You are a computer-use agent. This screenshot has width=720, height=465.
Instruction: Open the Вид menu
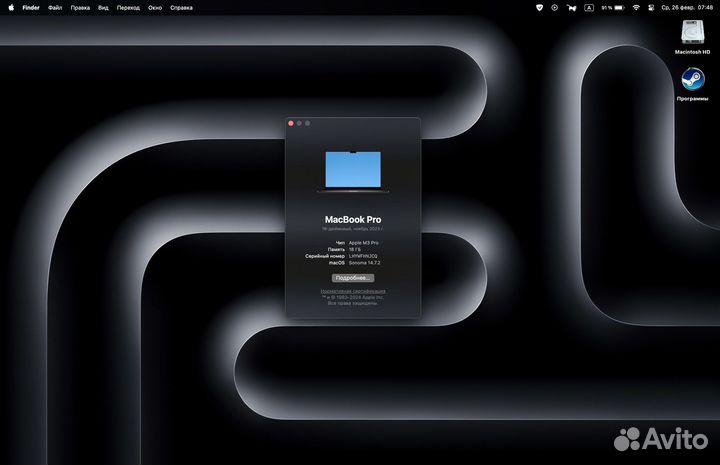point(103,6)
